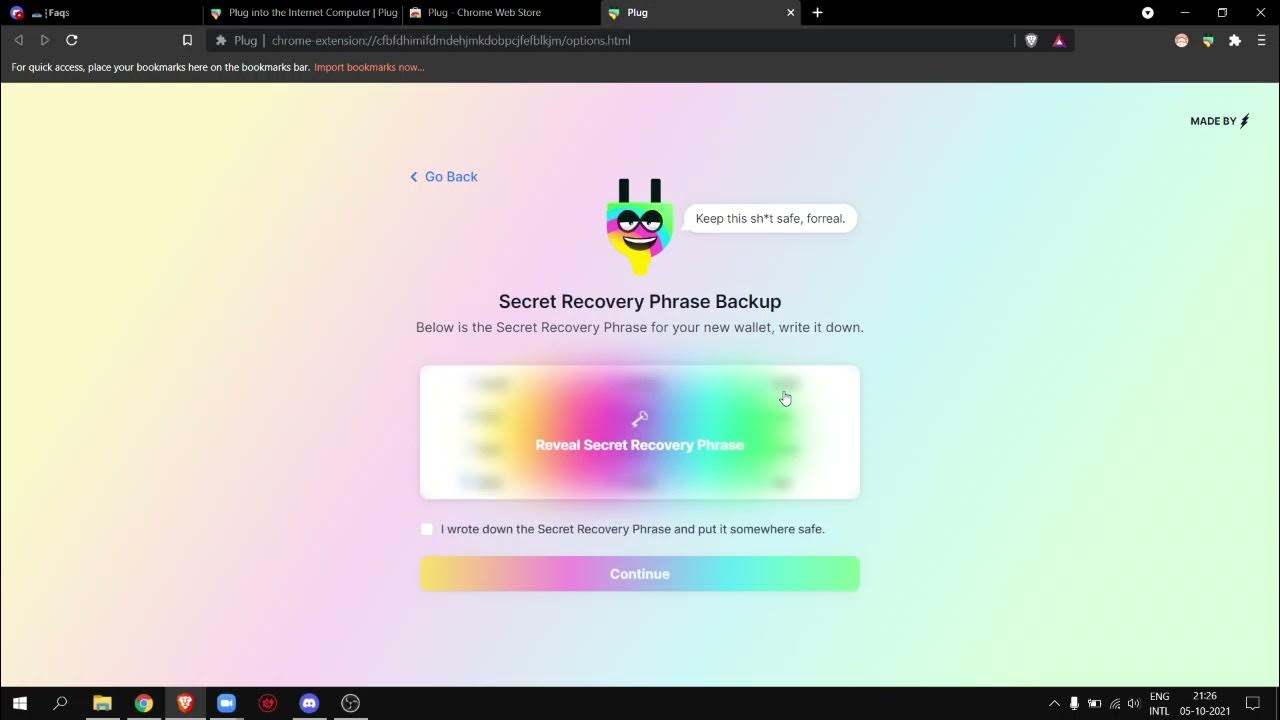Bookmark this page with bookmark icon
The image size is (1280, 720).
[187, 40]
